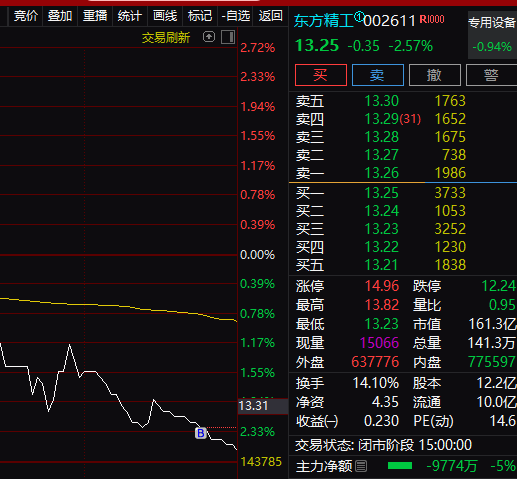The width and height of the screenshot is (517, 479).
Task: Select the 买四 price 13.22
Action: pyautogui.click(x=382, y=247)
